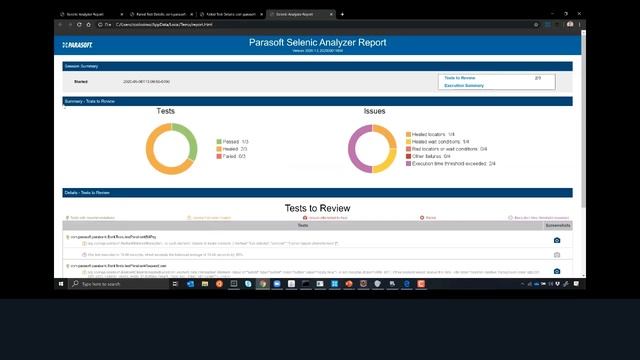The image size is (640, 360).
Task: View site information icon beside the address
Action: coord(100,24)
